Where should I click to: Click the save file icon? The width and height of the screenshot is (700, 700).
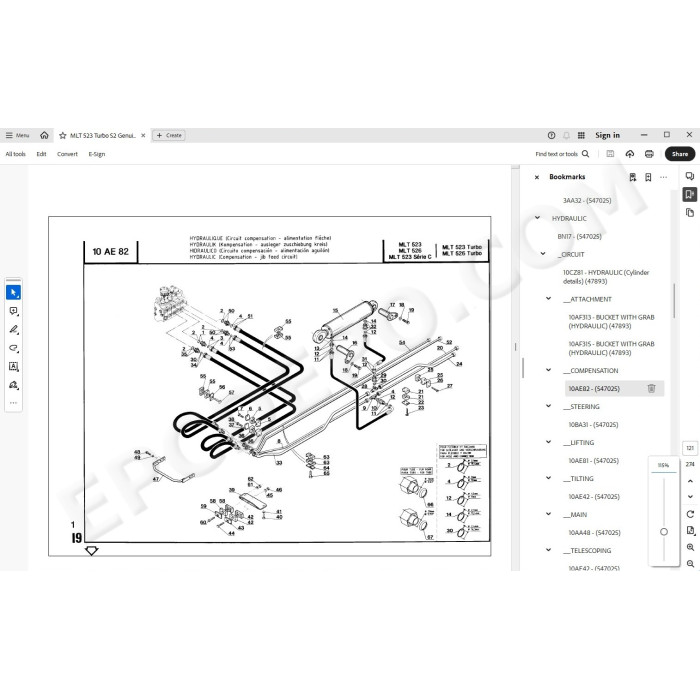coord(610,154)
